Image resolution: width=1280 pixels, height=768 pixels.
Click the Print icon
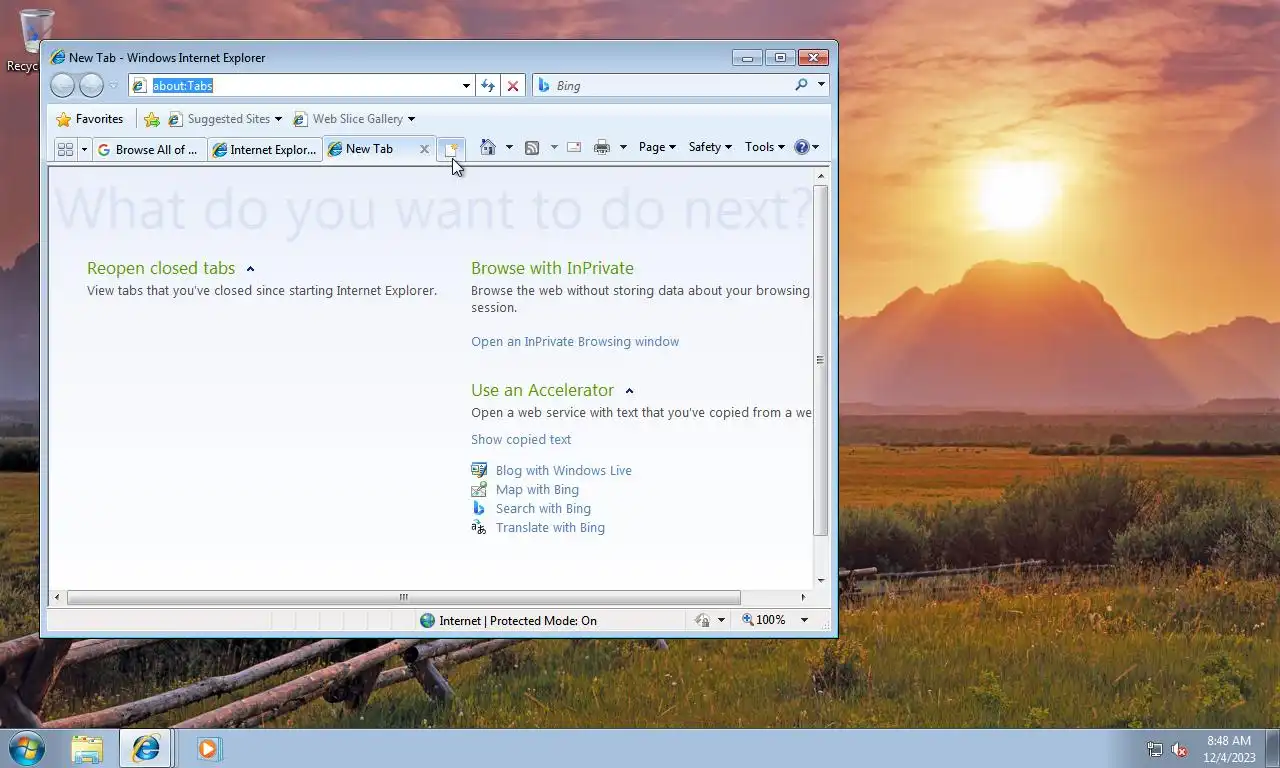point(602,147)
